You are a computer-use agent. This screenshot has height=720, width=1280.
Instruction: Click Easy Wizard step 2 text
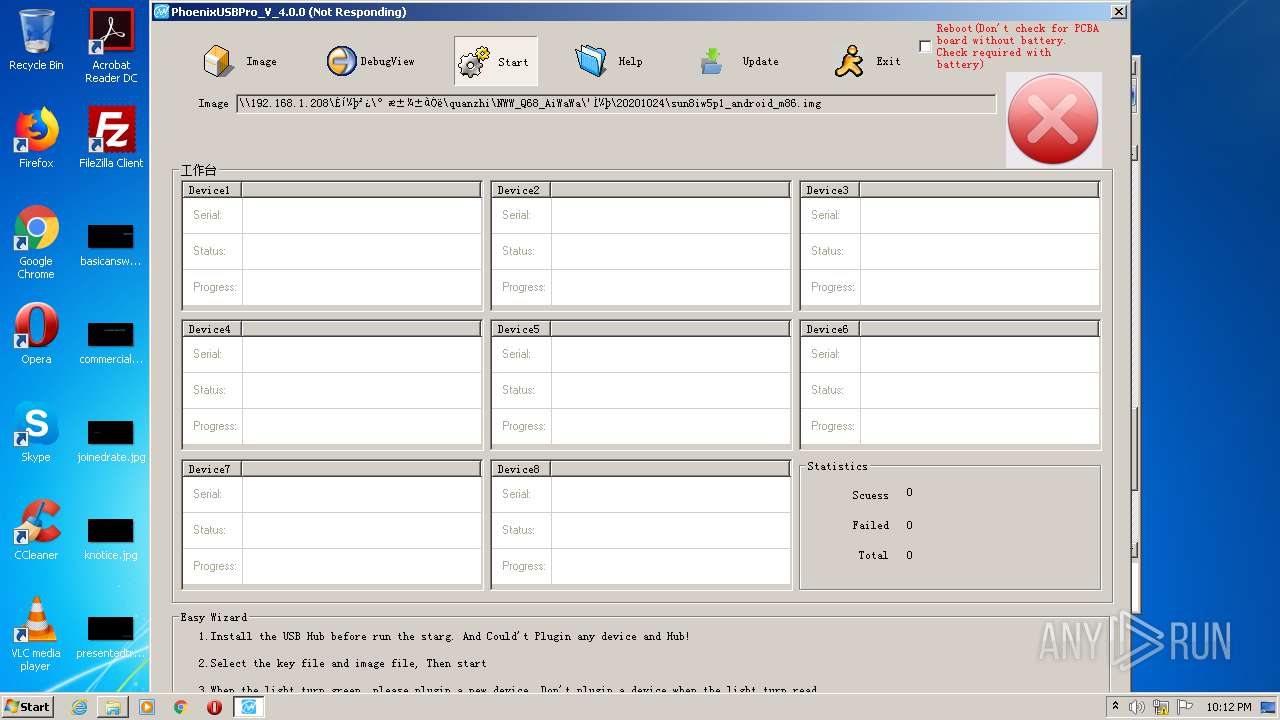click(342, 663)
